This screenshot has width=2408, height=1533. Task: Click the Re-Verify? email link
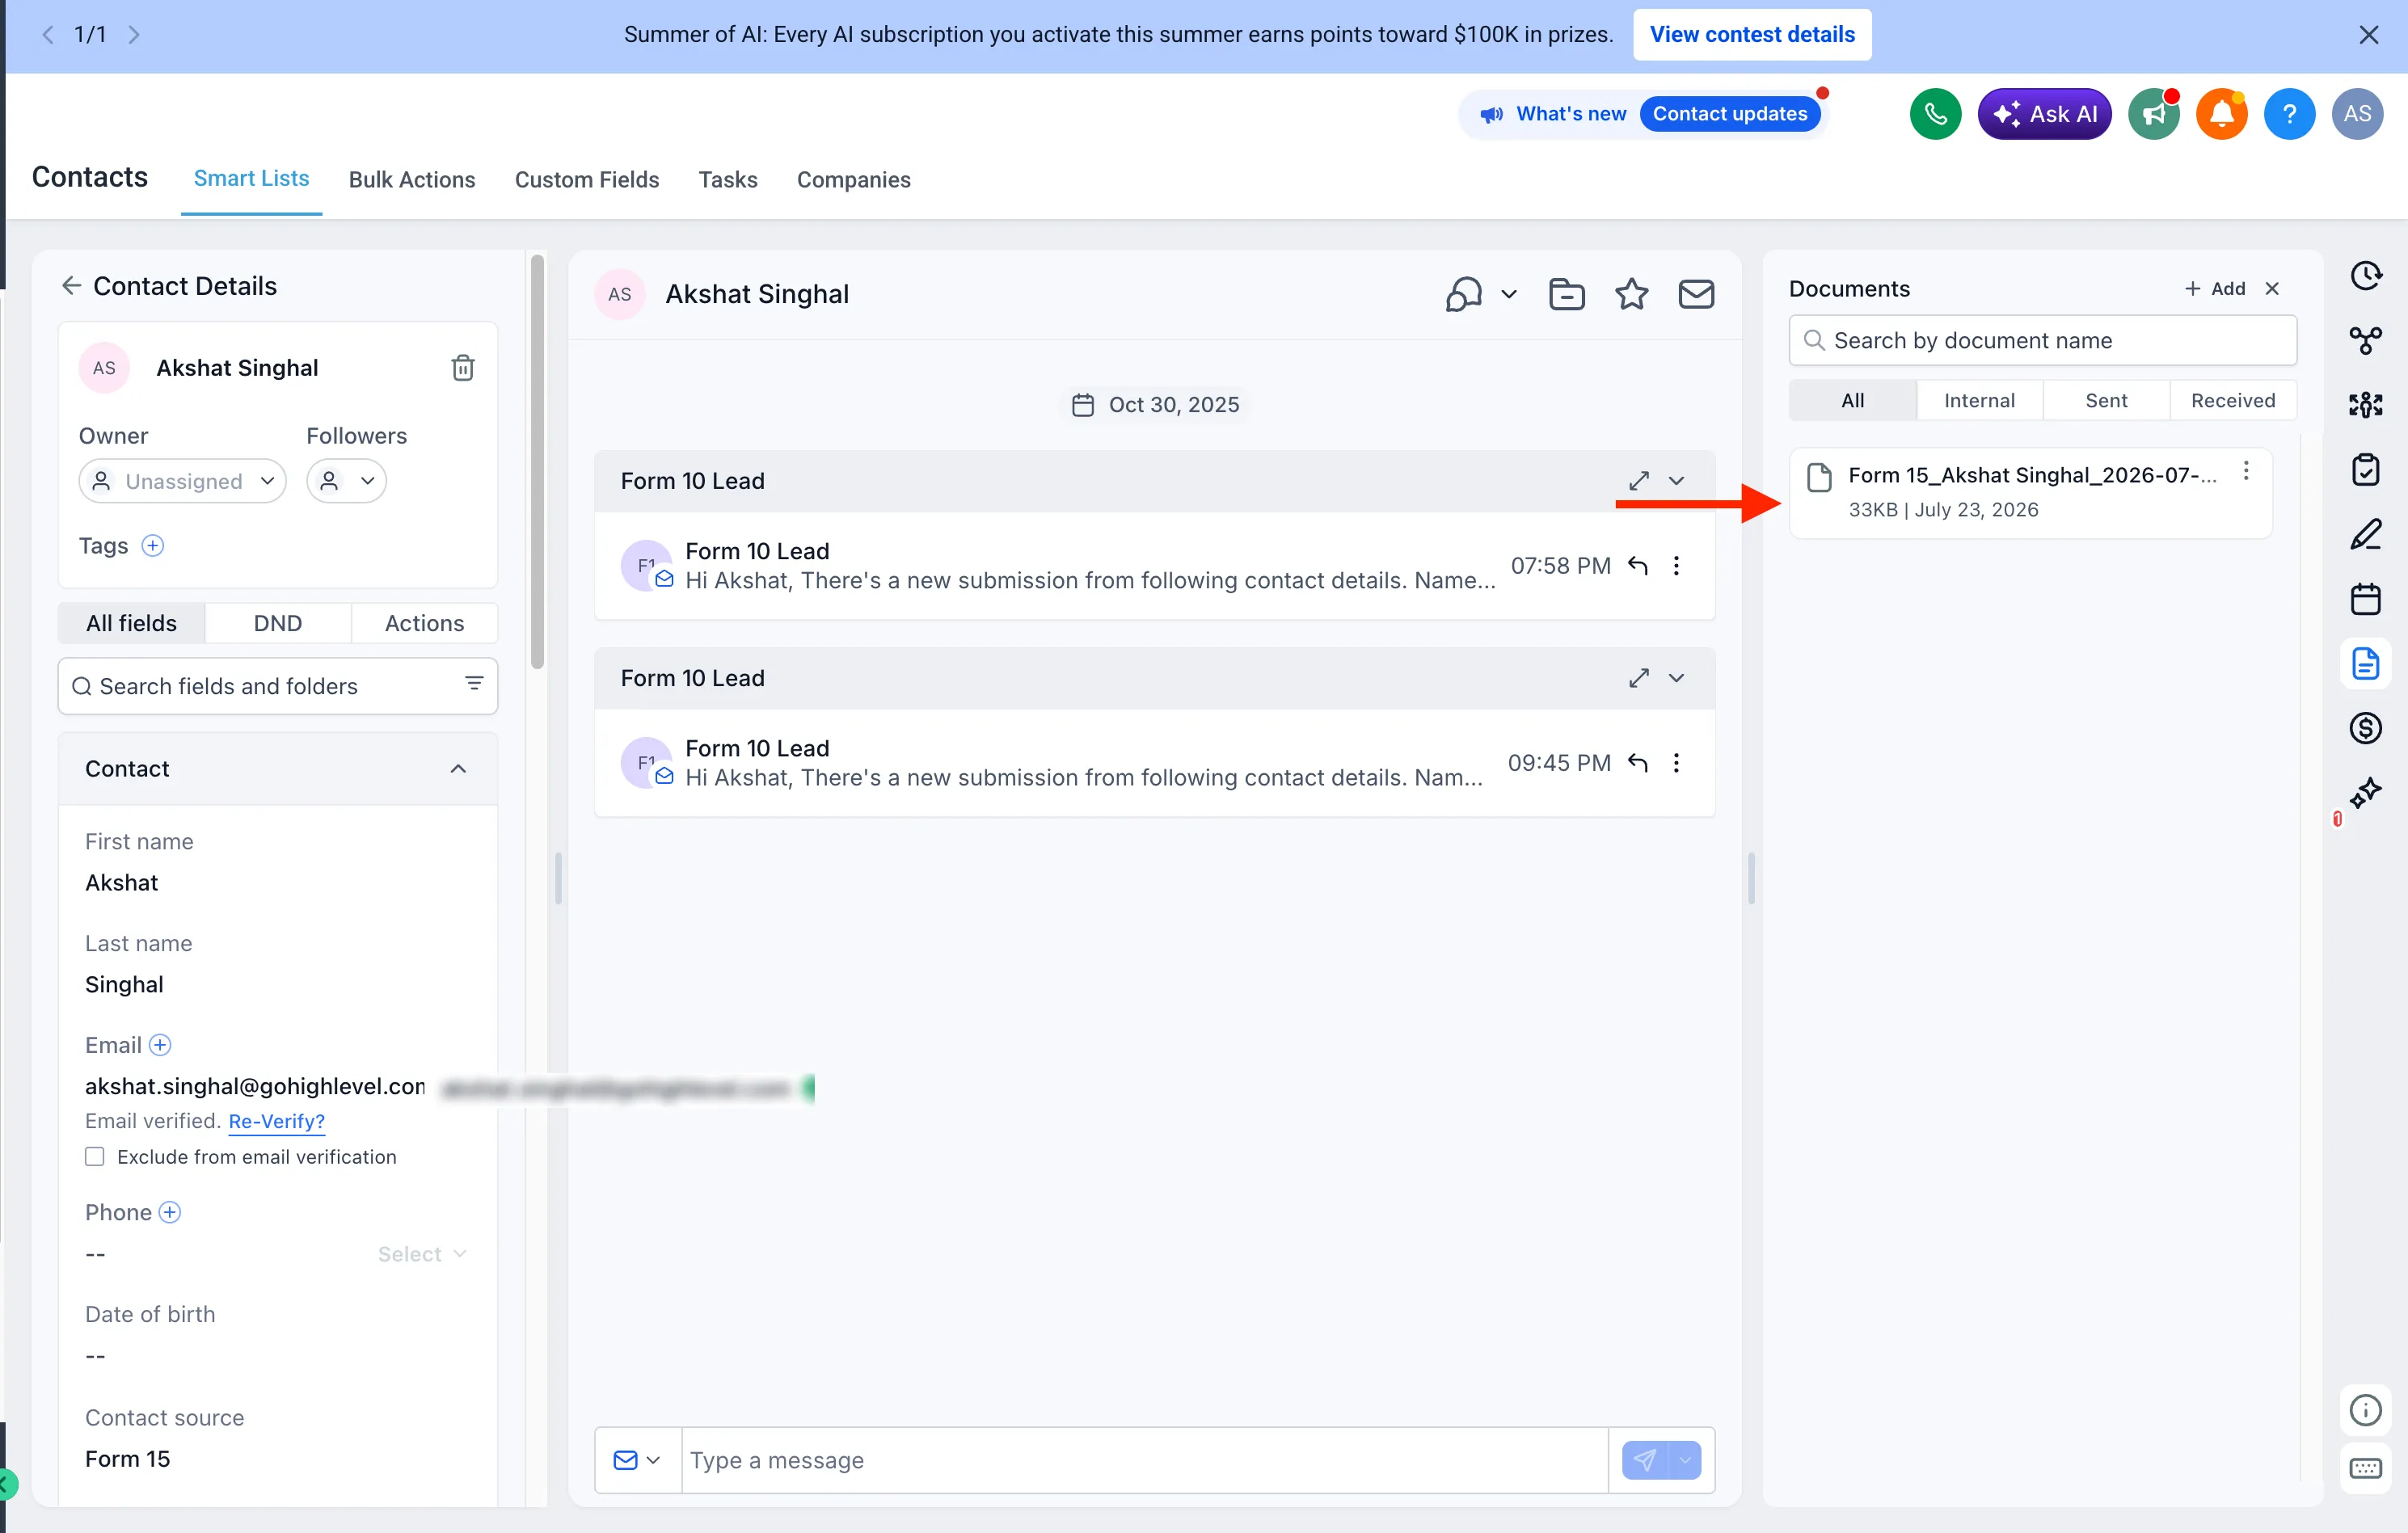pos(276,1121)
